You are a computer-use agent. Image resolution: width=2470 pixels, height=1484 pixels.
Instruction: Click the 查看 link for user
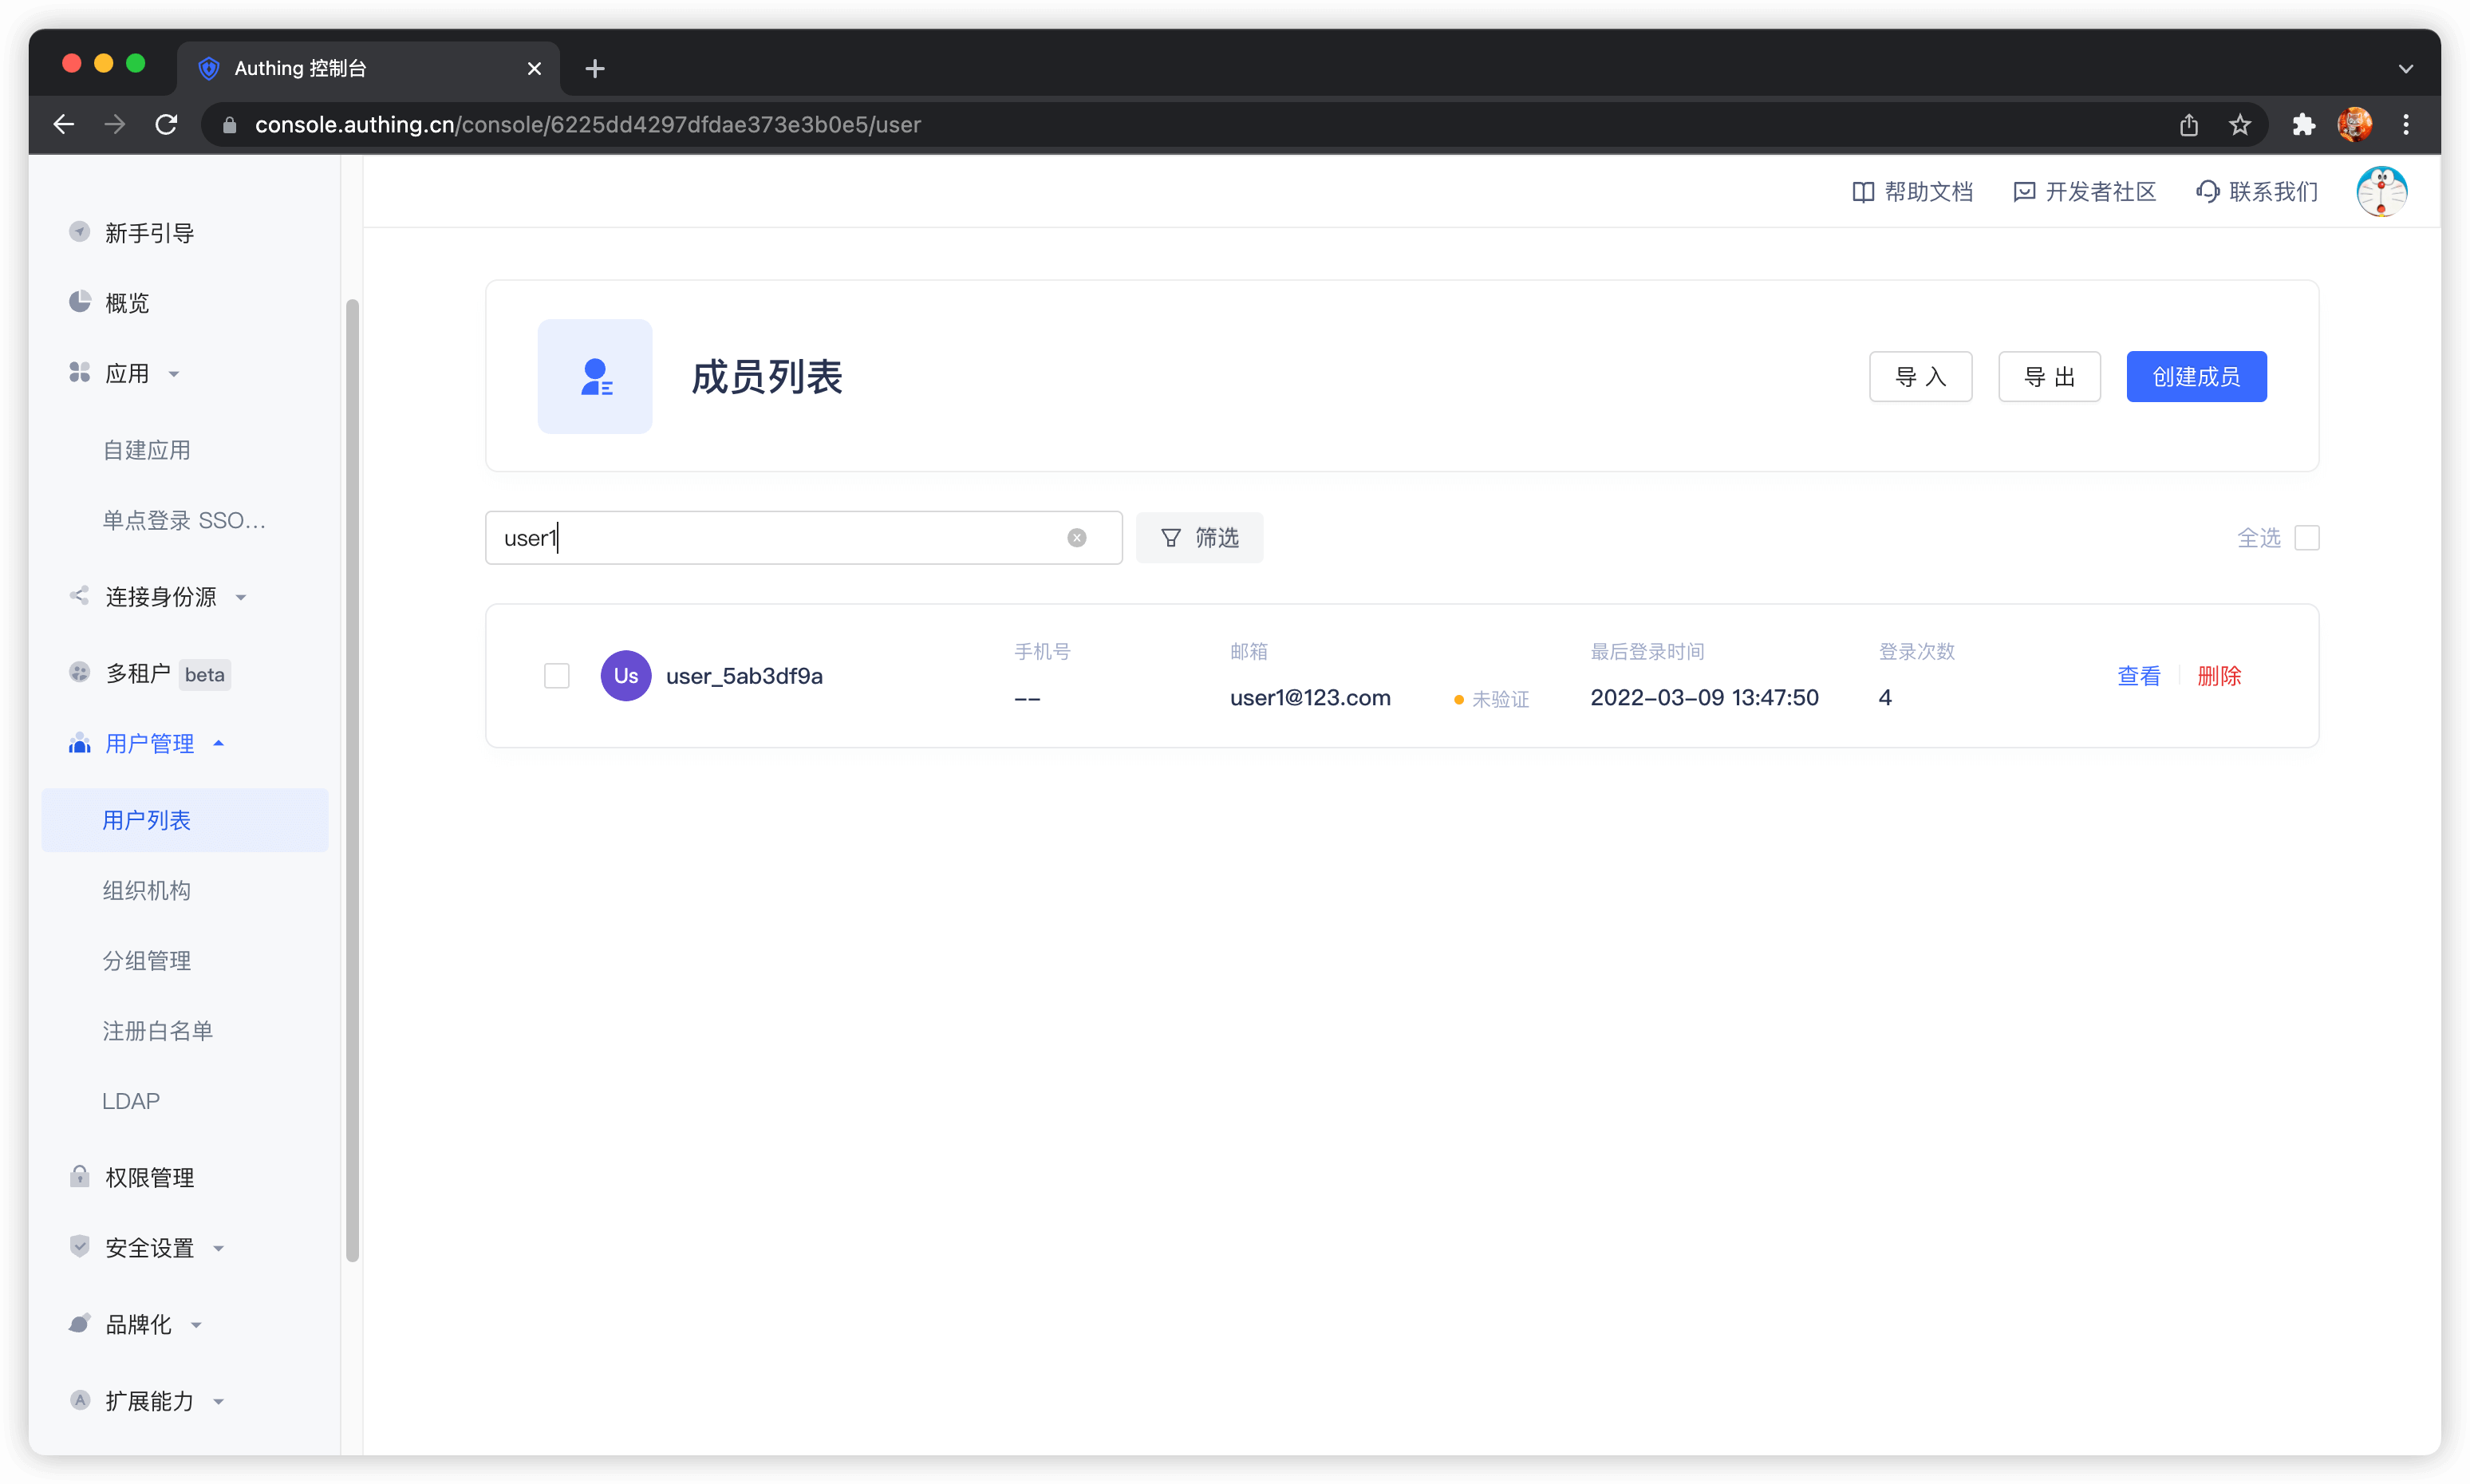[x=2138, y=676]
